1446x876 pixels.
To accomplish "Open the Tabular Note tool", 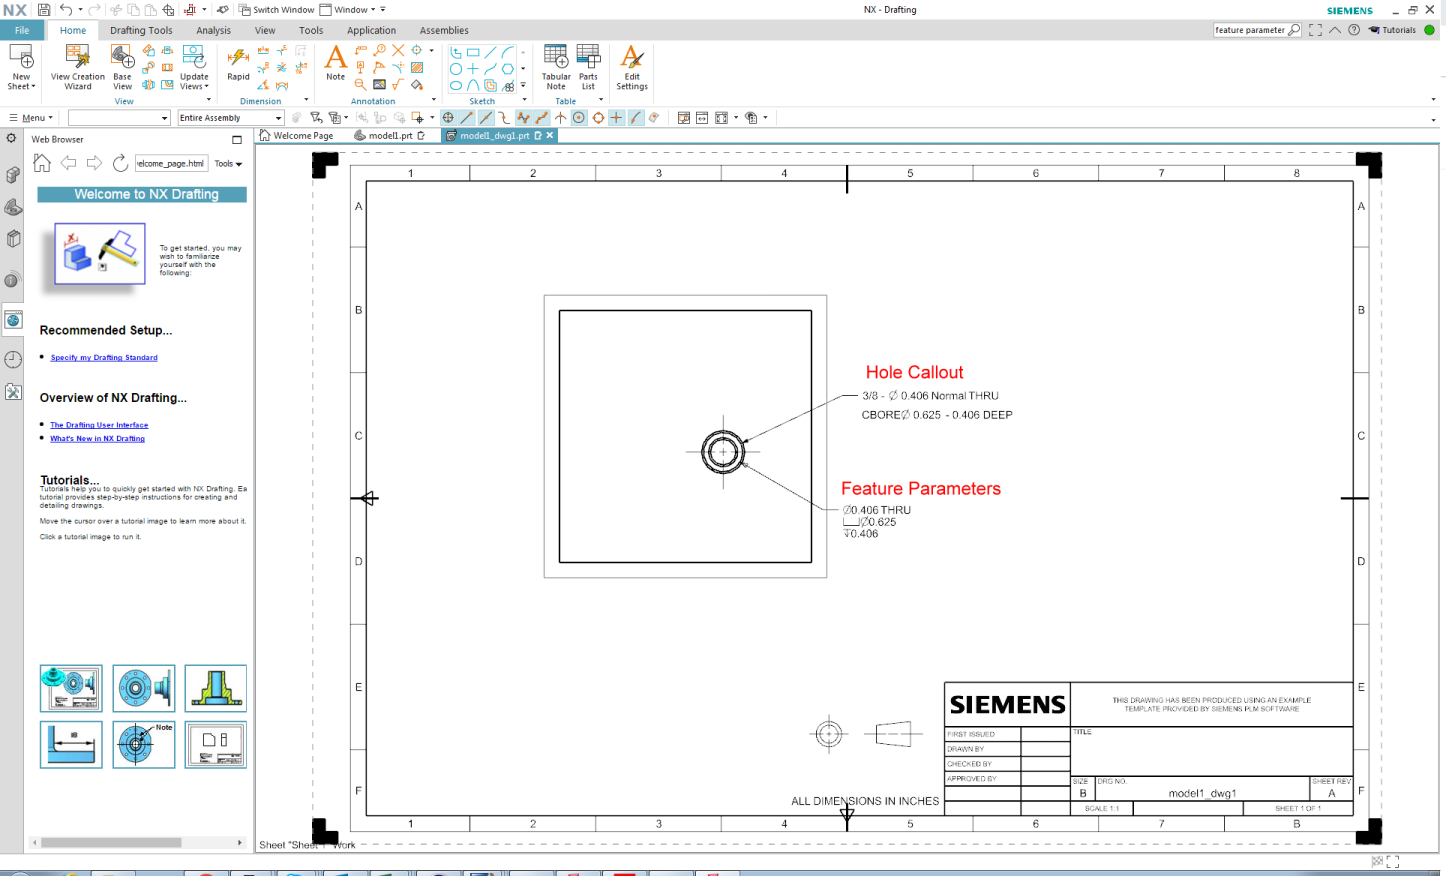I will coord(556,67).
